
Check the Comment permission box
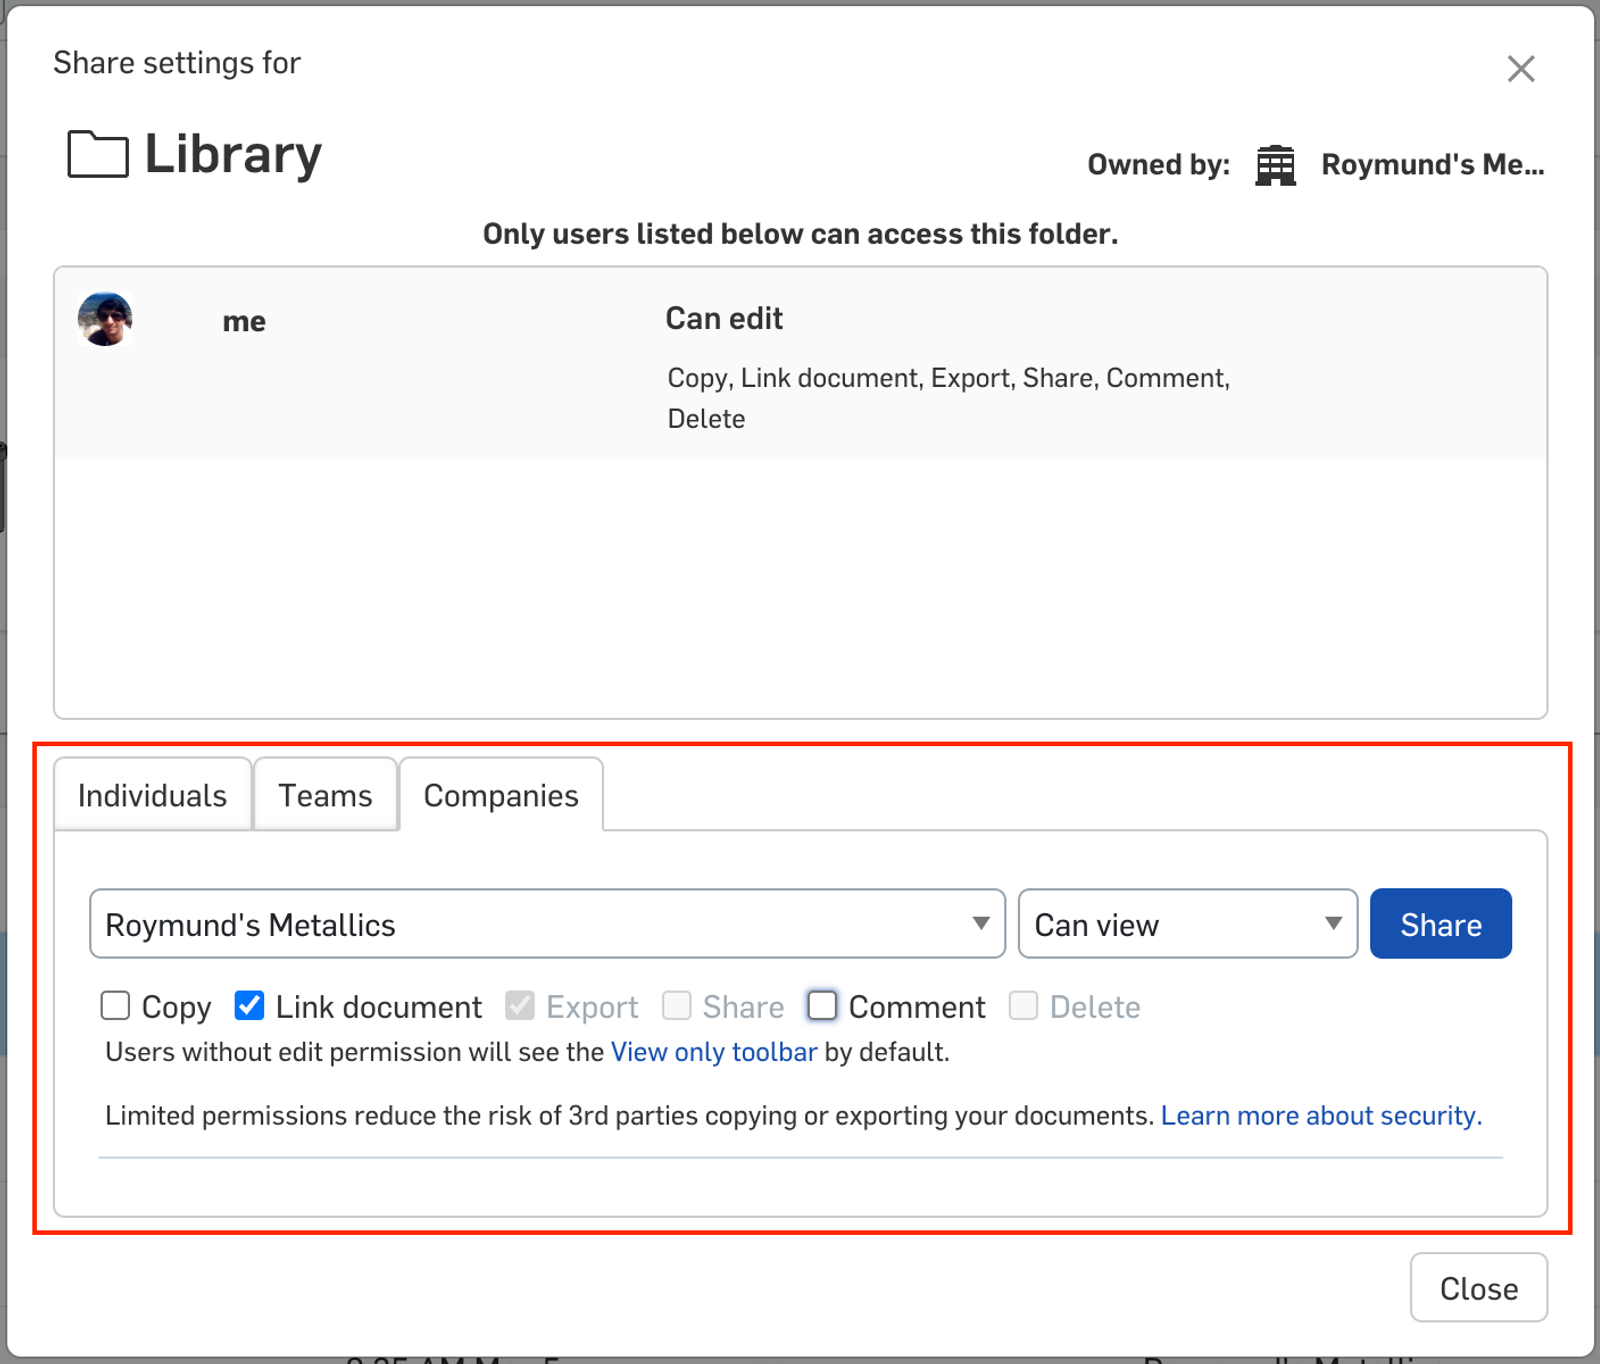[x=821, y=1006]
